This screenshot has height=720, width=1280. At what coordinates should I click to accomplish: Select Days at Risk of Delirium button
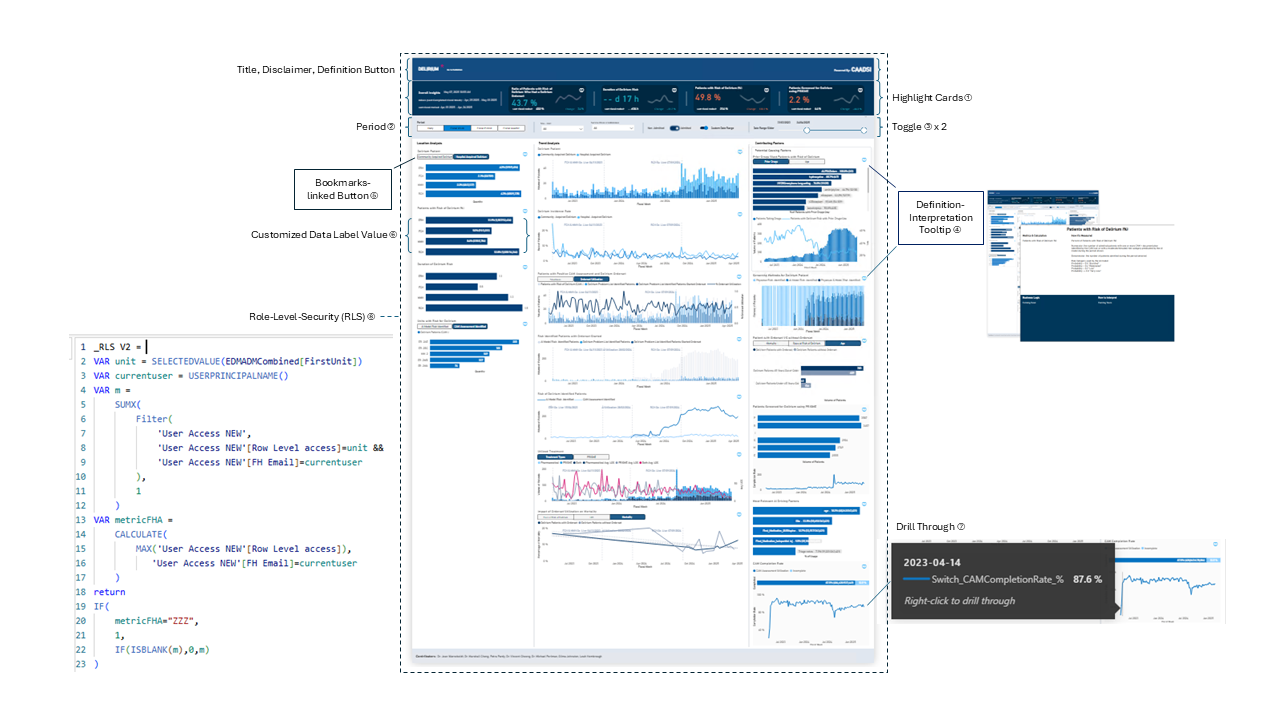[807, 343]
